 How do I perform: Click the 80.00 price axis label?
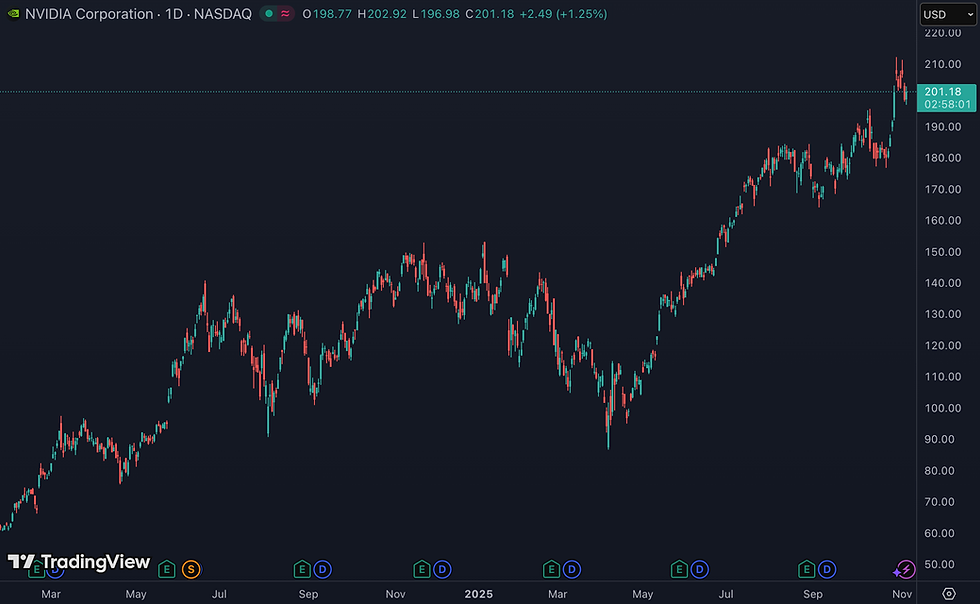point(939,470)
